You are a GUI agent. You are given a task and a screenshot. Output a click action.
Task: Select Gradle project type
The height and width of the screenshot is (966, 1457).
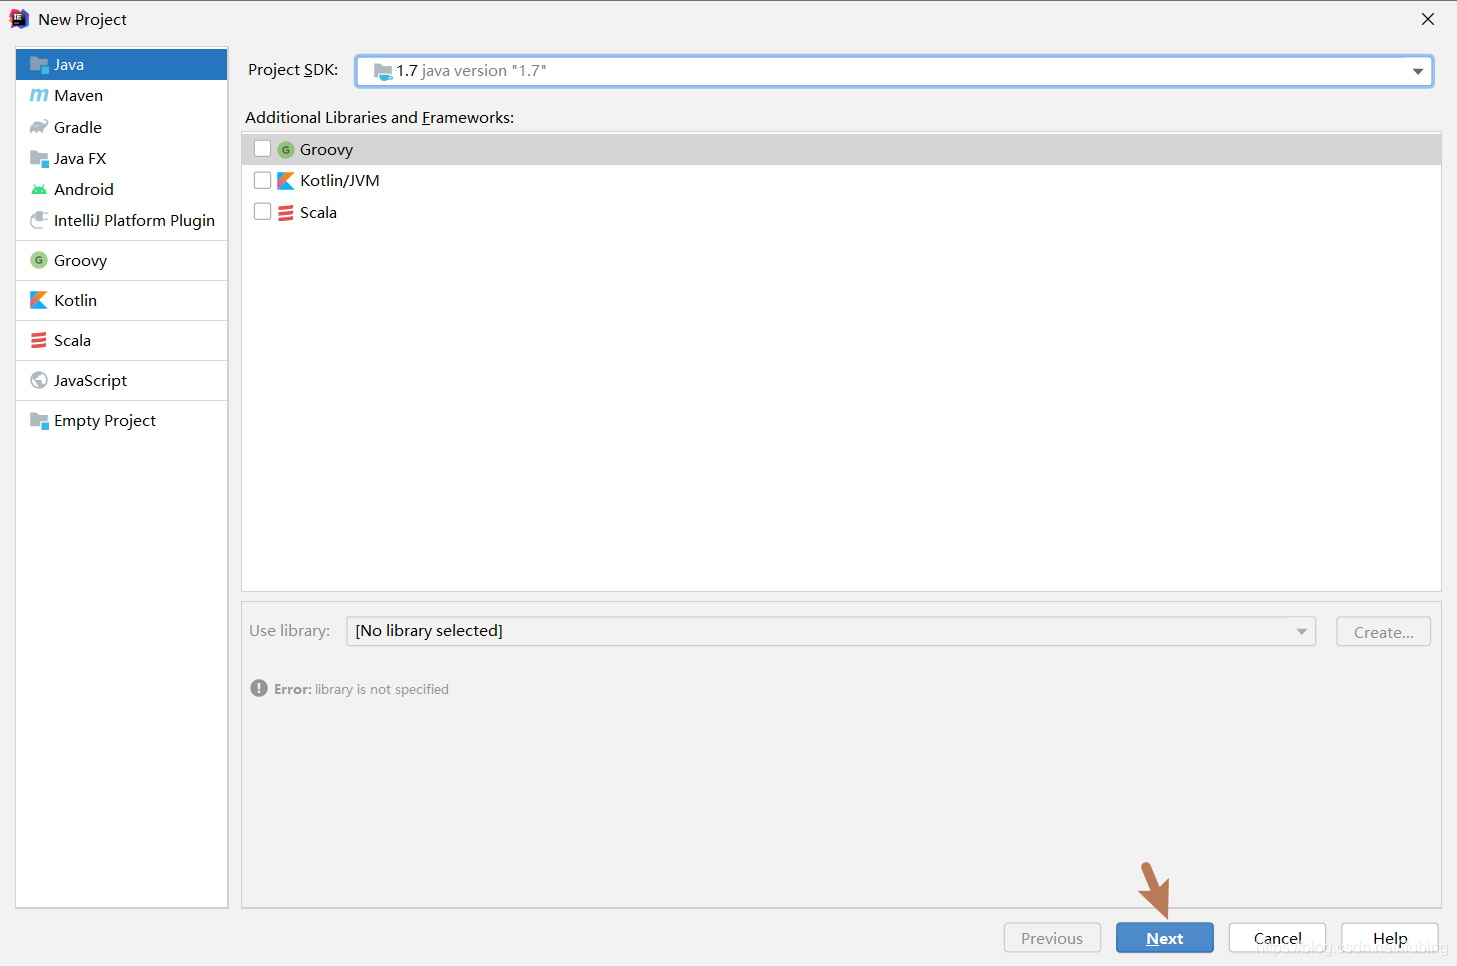point(122,127)
